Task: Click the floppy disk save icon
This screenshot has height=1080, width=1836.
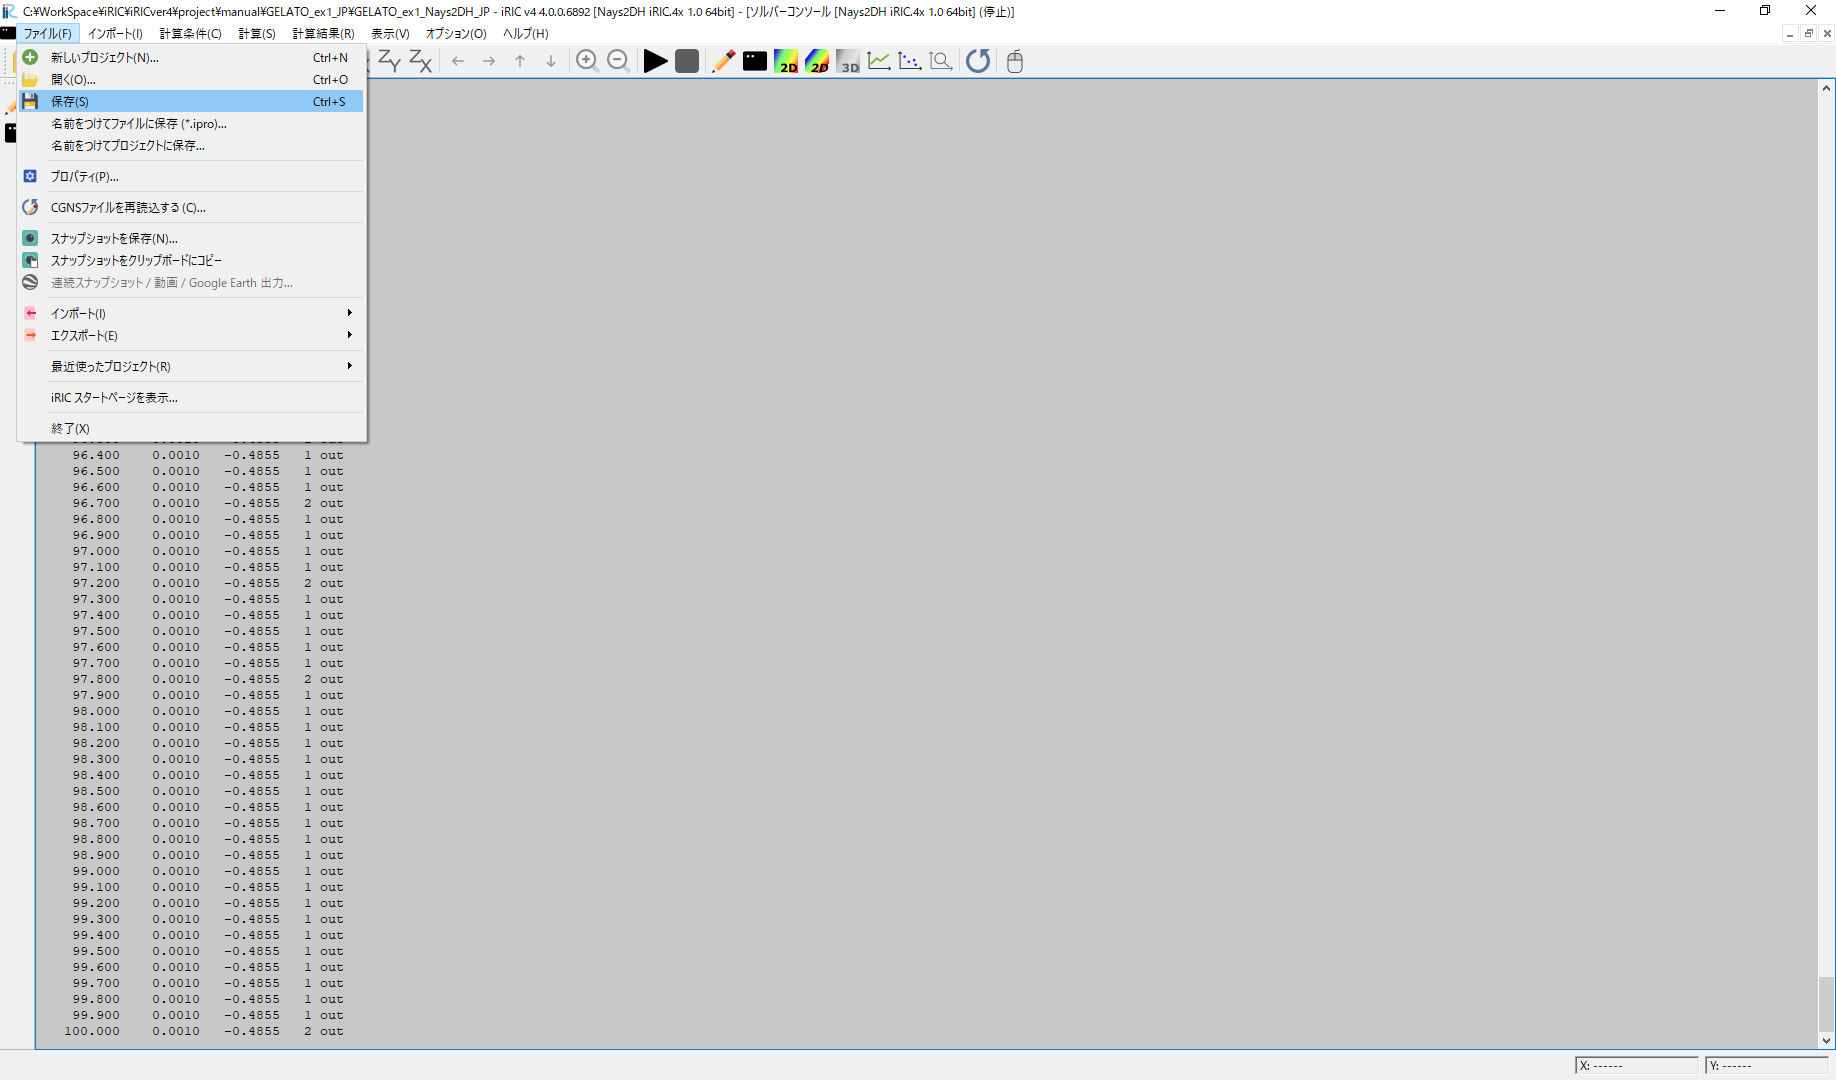Action: point(30,101)
